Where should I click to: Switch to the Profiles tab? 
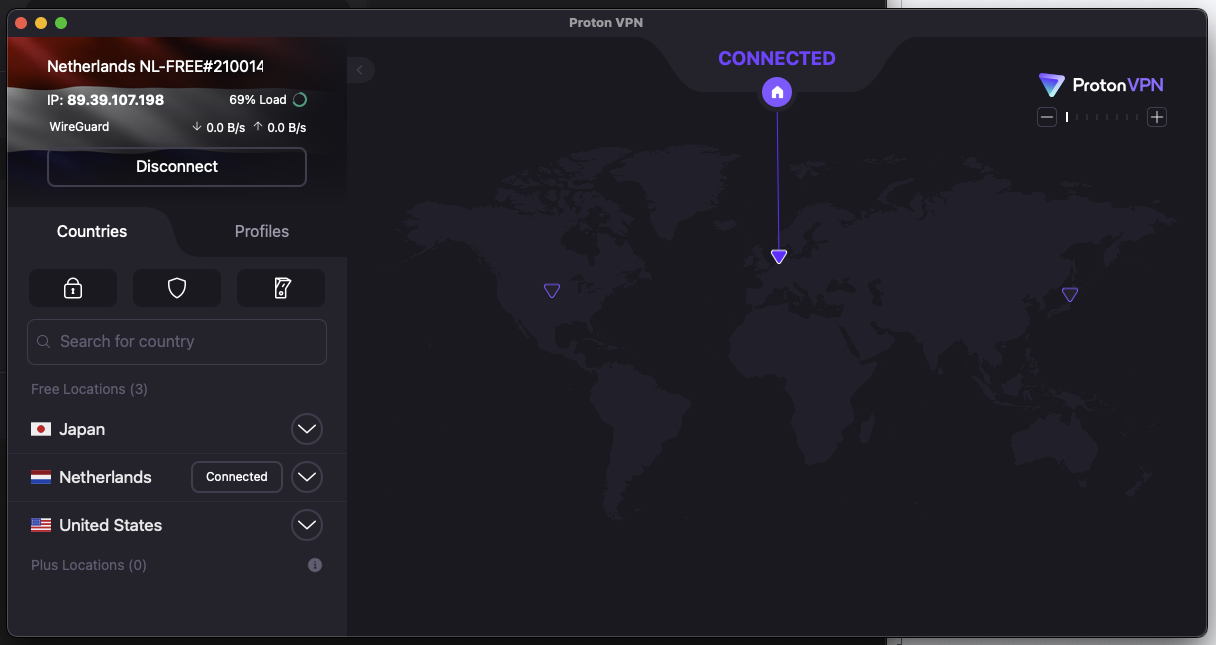[261, 231]
